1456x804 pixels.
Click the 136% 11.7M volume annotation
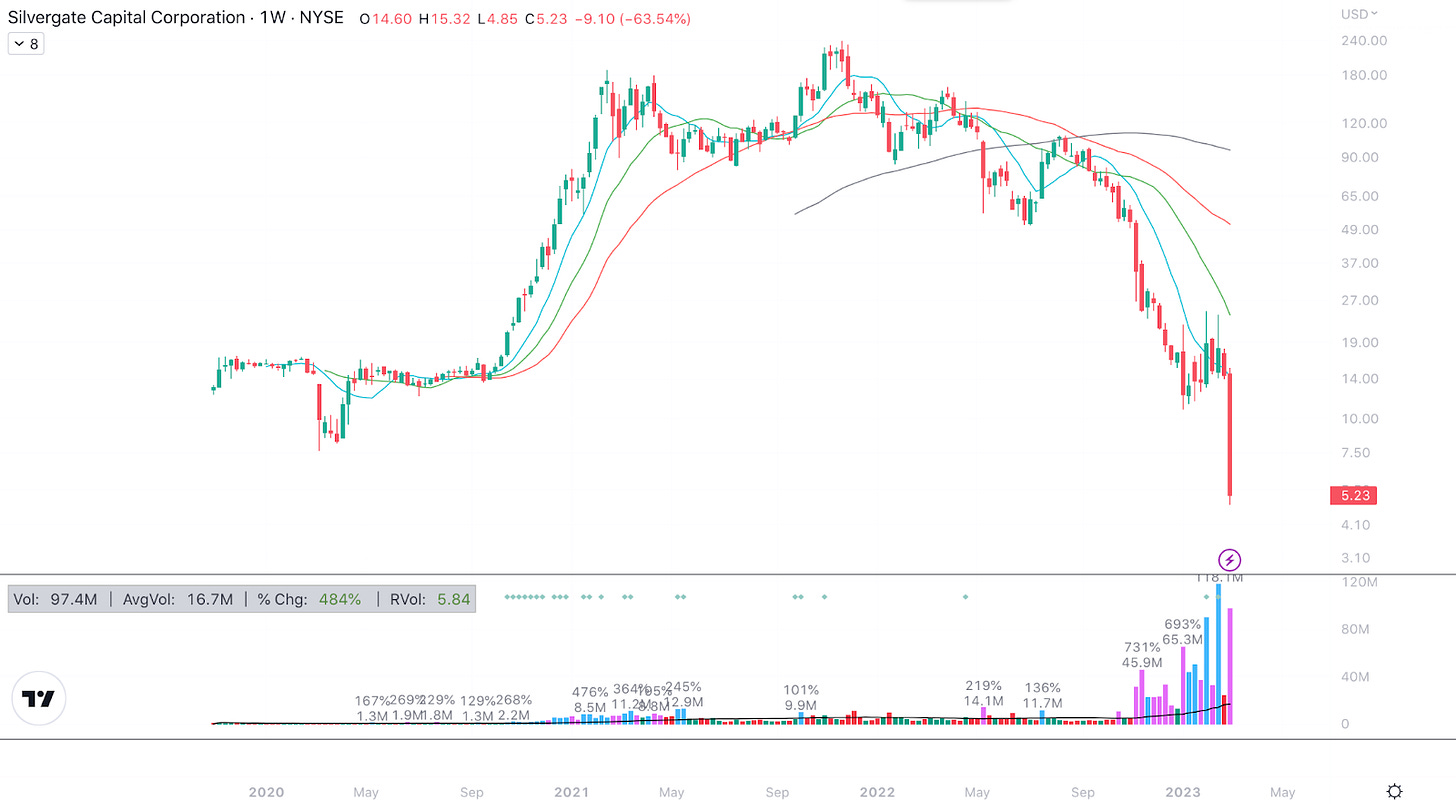coord(1042,696)
